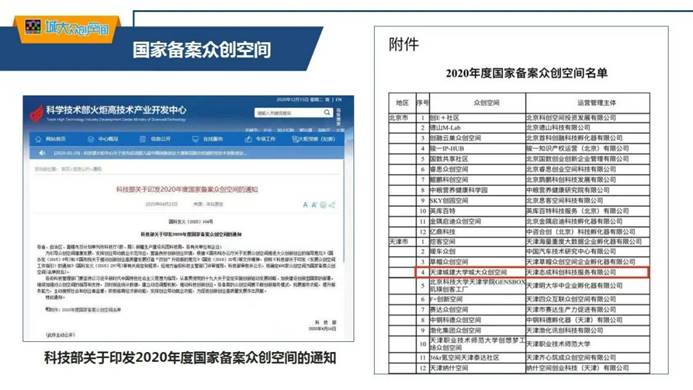Click the red torch logo of 科学技术部火炬中心
This screenshot has height=390, width=693.
37,113
